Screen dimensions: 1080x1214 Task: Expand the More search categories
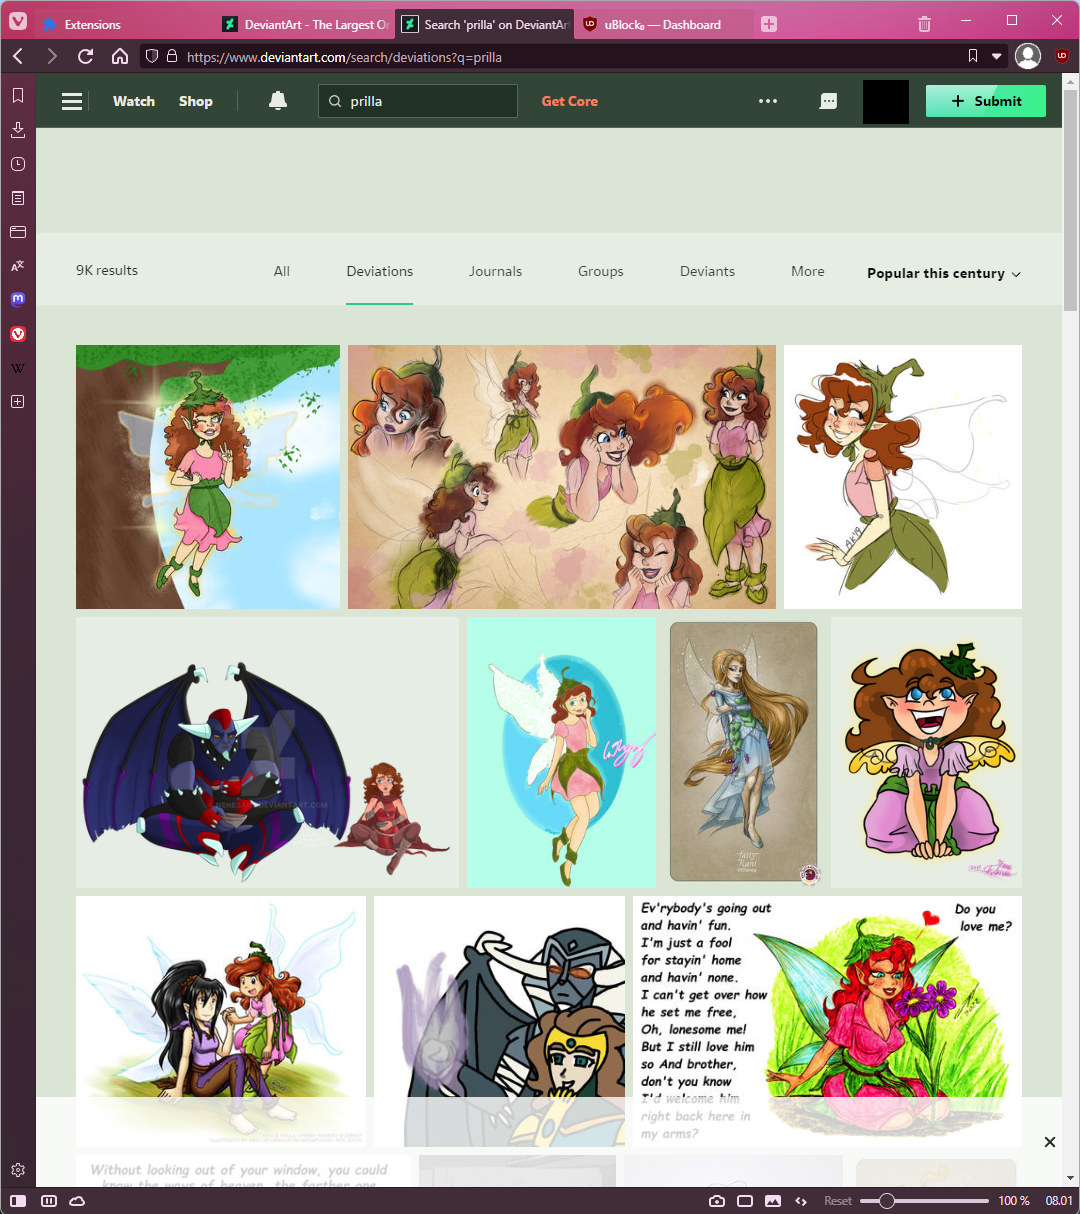coord(808,271)
